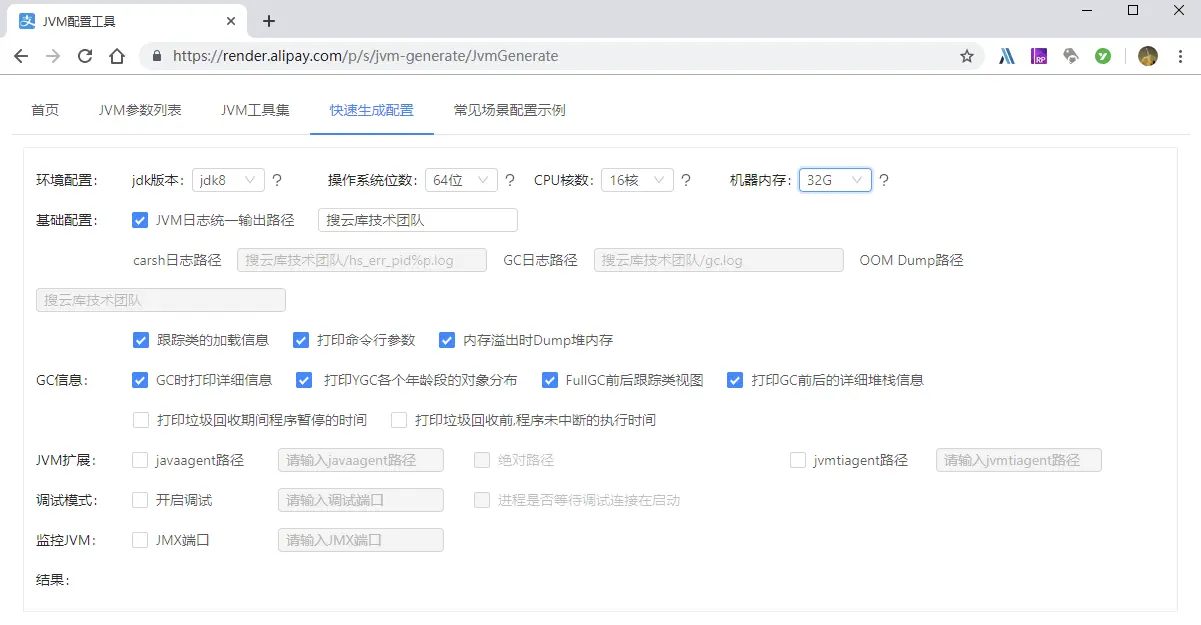Select the 快速生成配置 tab

(372, 110)
